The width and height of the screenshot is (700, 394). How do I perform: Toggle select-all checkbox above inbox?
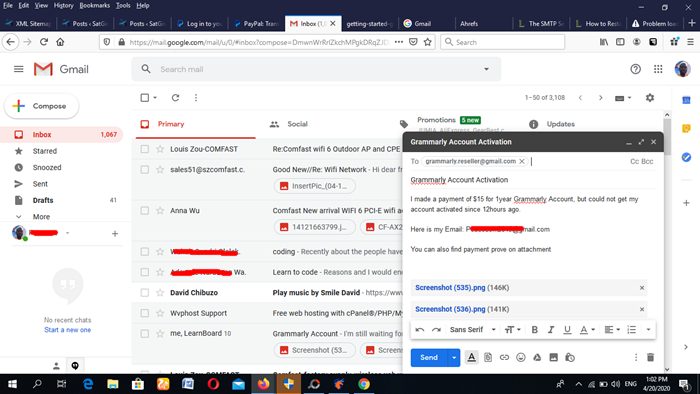pos(145,97)
